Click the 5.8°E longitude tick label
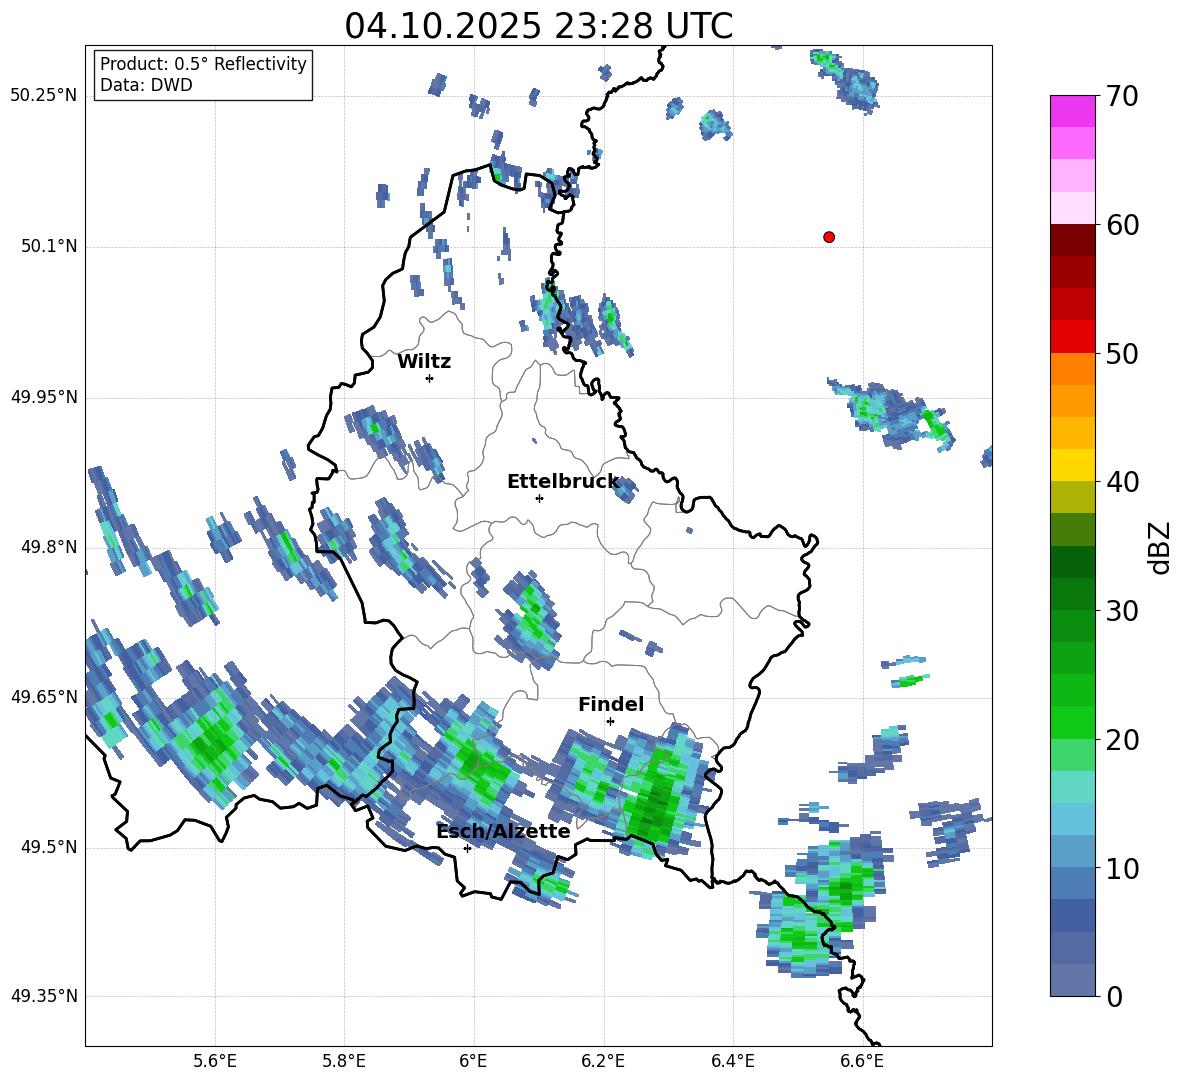The width and height of the screenshot is (1184, 1081). click(344, 1061)
